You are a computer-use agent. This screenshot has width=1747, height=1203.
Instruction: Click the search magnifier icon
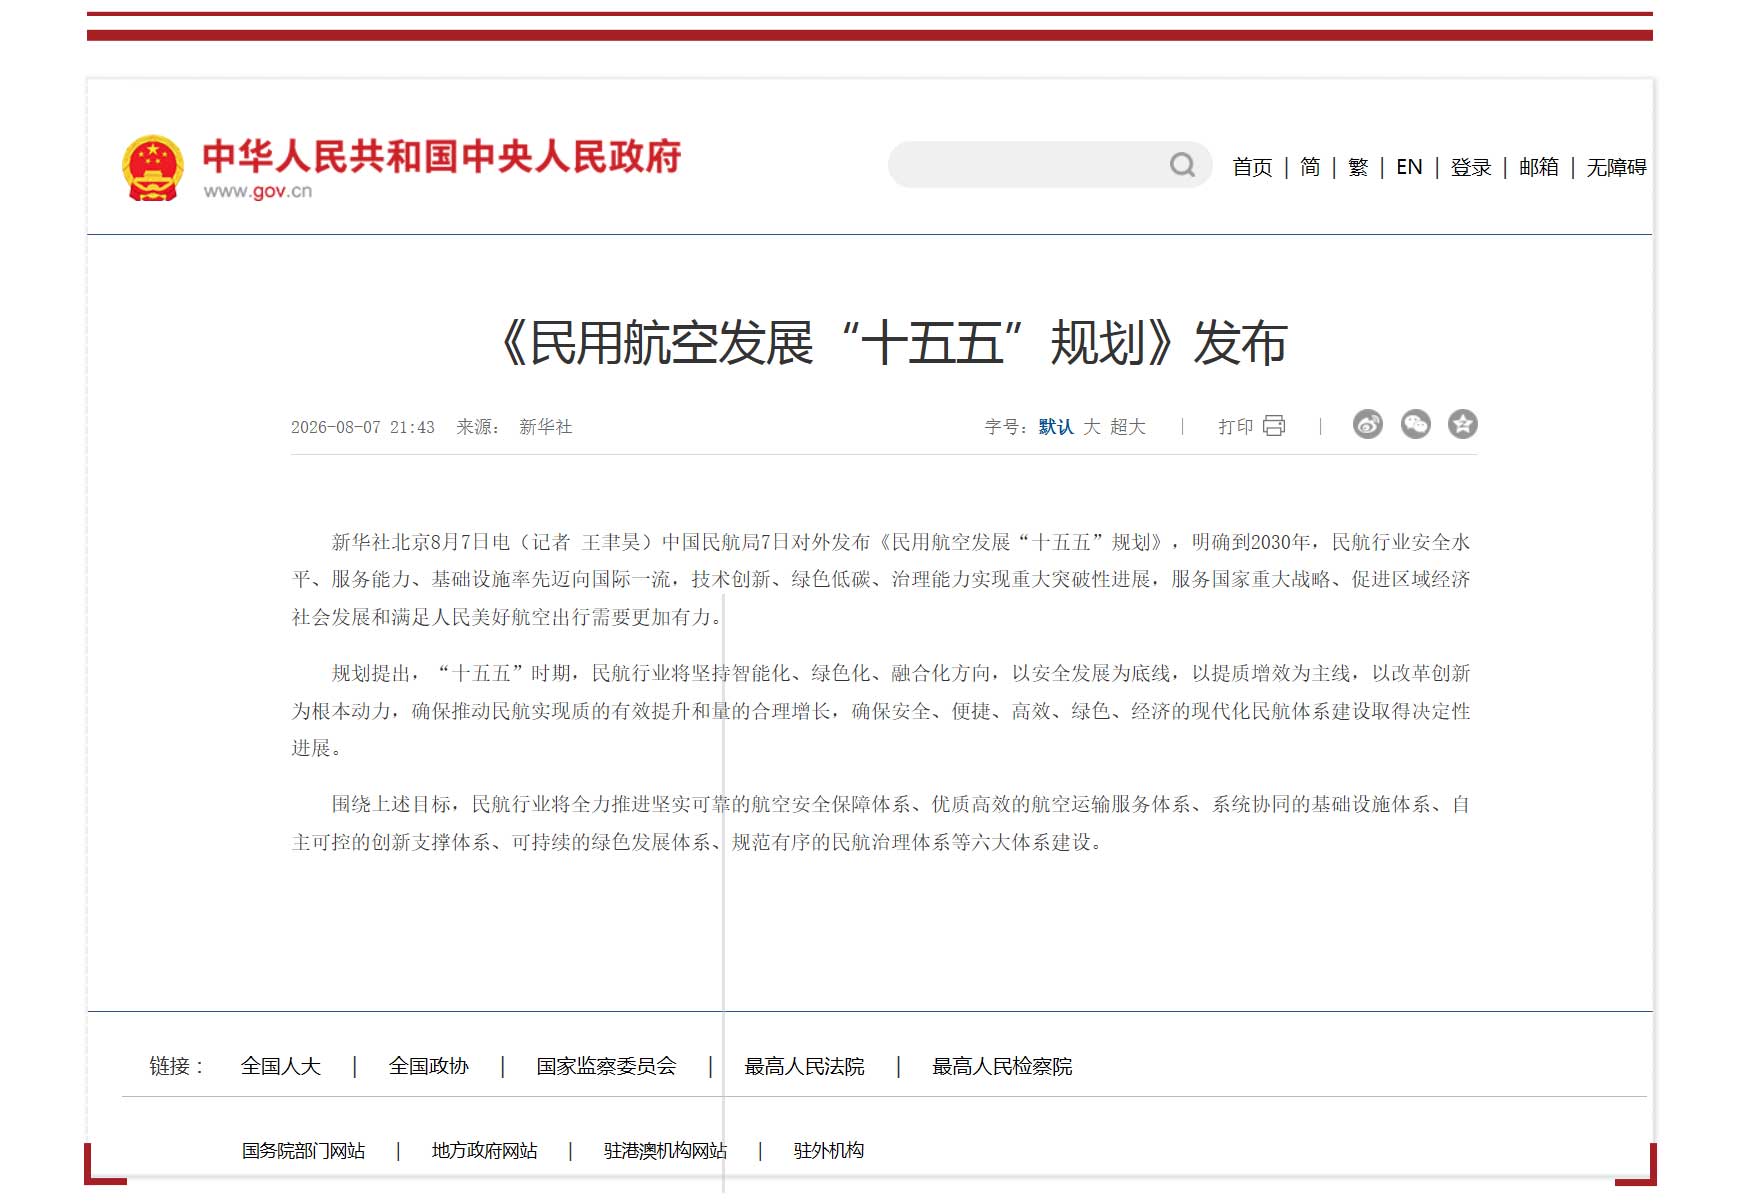(1182, 165)
